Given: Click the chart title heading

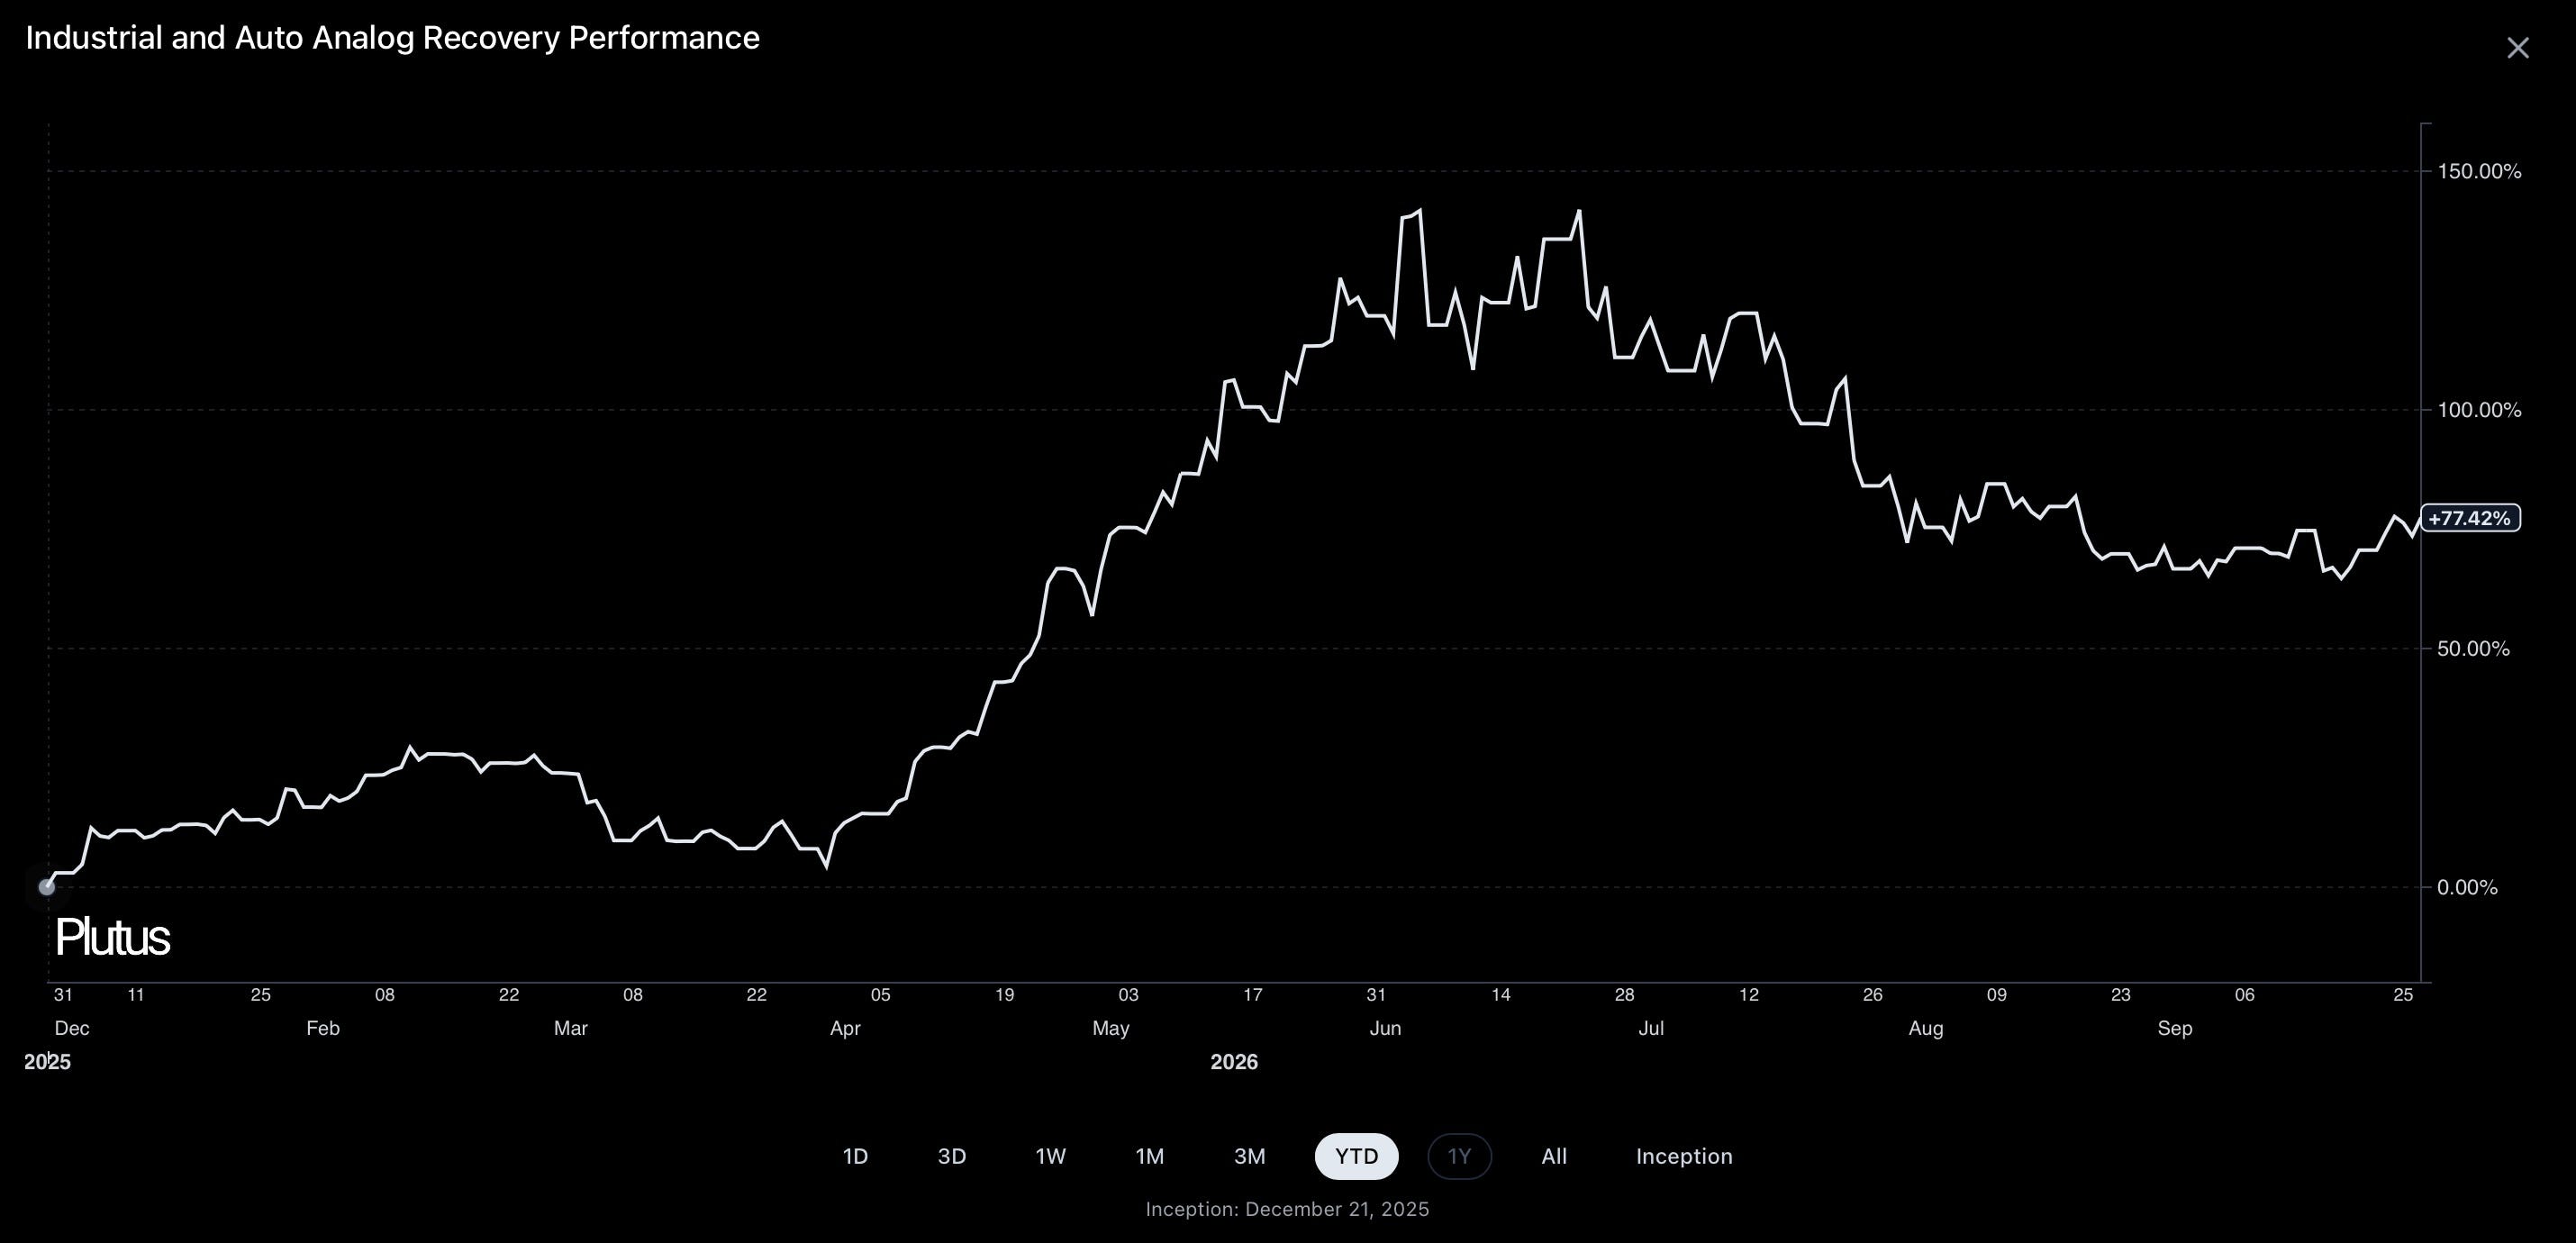Looking at the screenshot, I should point(392,38).
